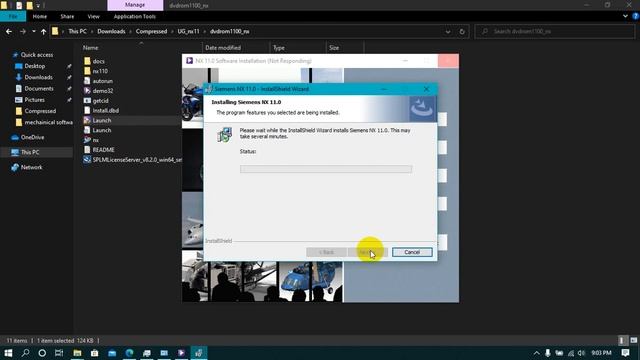Select OneDrive in navigation pane
Screen dimensions: 640x360
tap(32, 137)
